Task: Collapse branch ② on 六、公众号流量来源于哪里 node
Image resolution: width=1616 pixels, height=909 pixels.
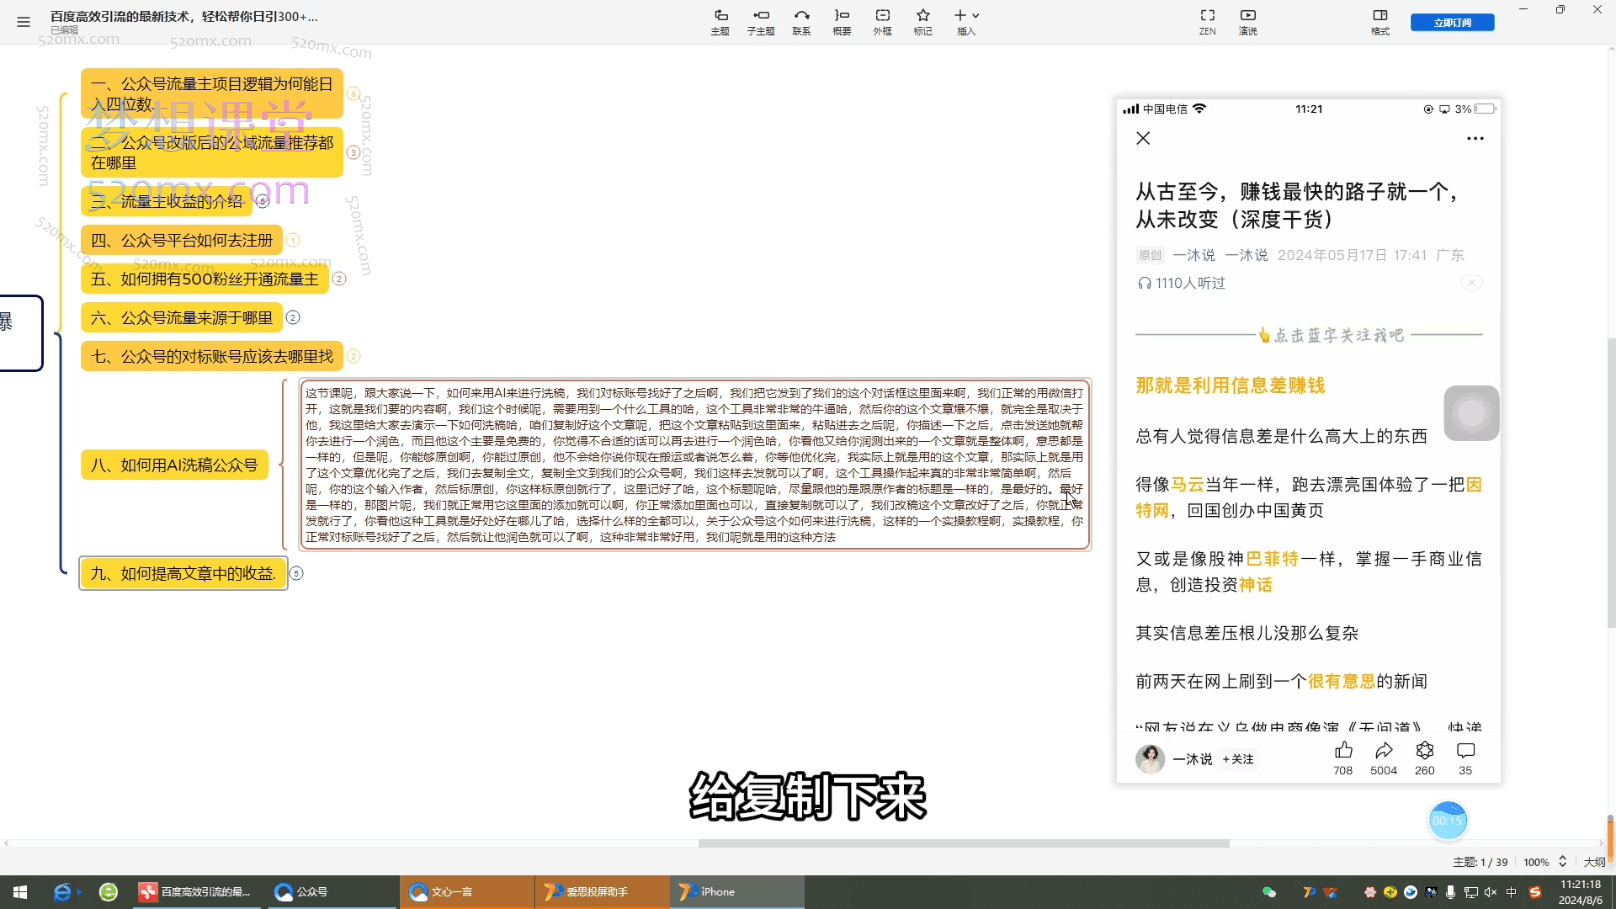Action: (292, 317)
